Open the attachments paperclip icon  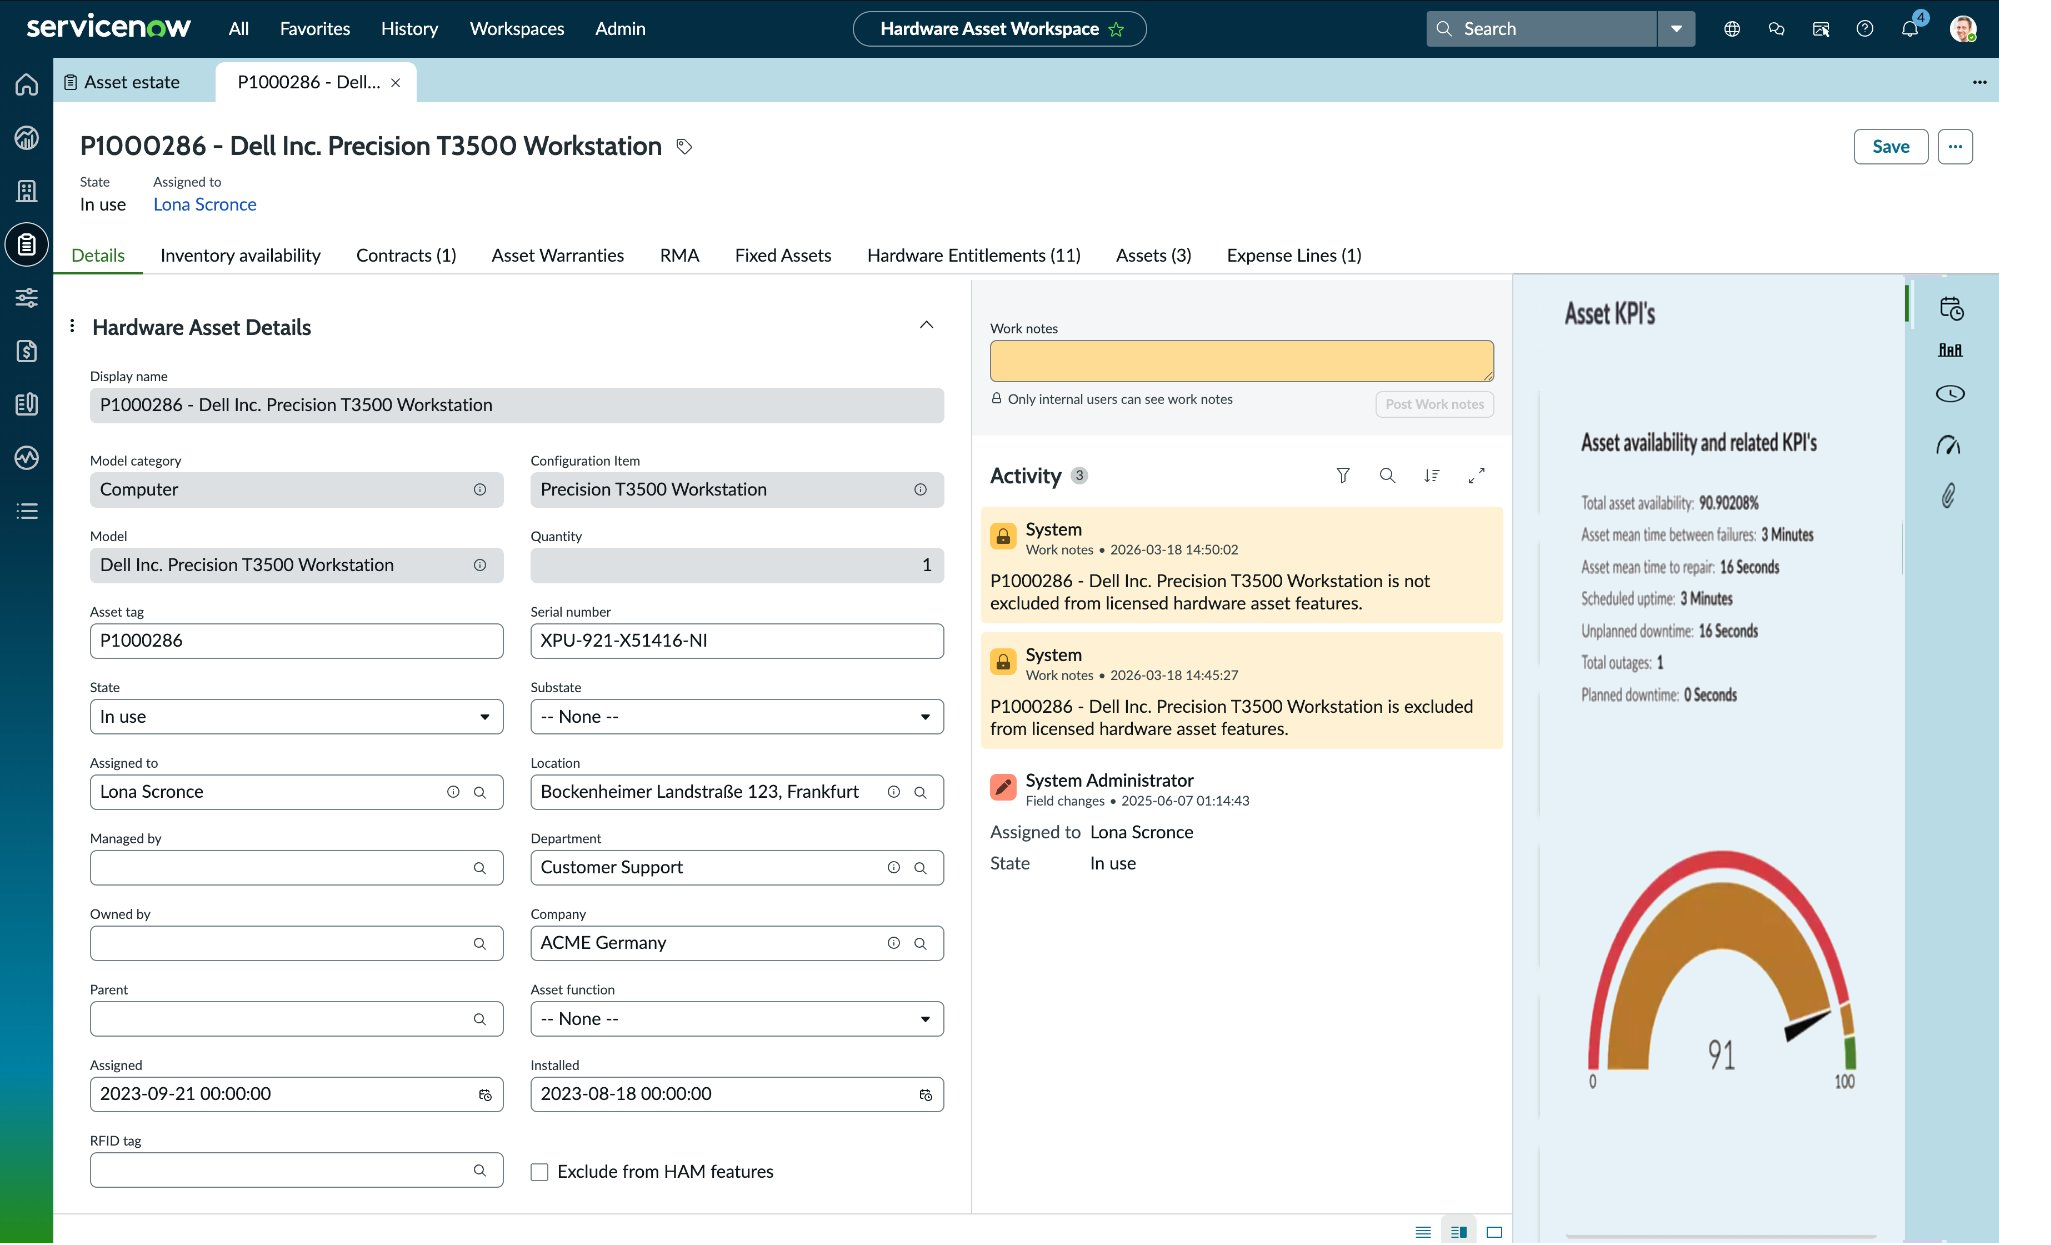[1949, 496]
